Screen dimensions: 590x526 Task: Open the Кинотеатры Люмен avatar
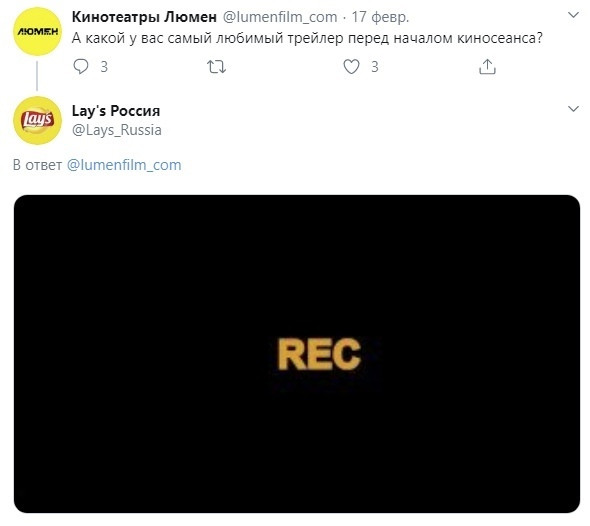click(37, 32)
